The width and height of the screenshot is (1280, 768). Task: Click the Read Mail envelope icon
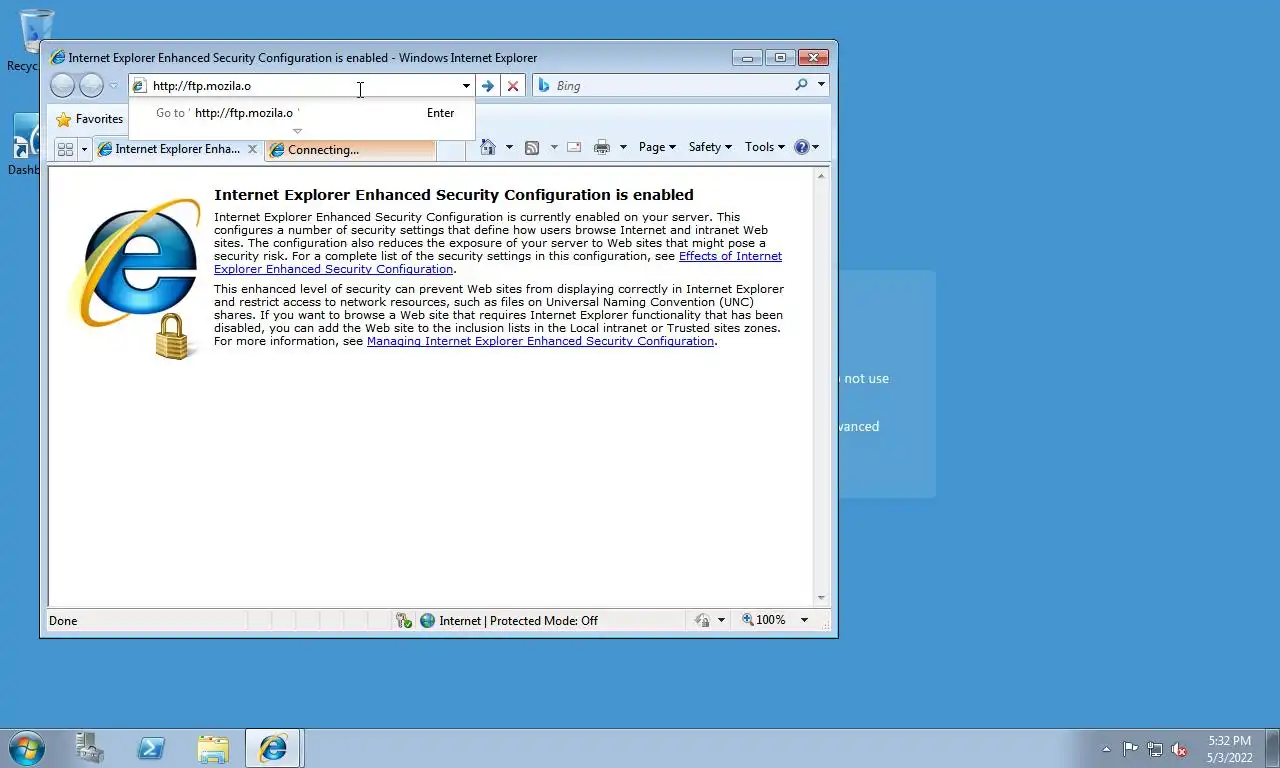[574, 147]
